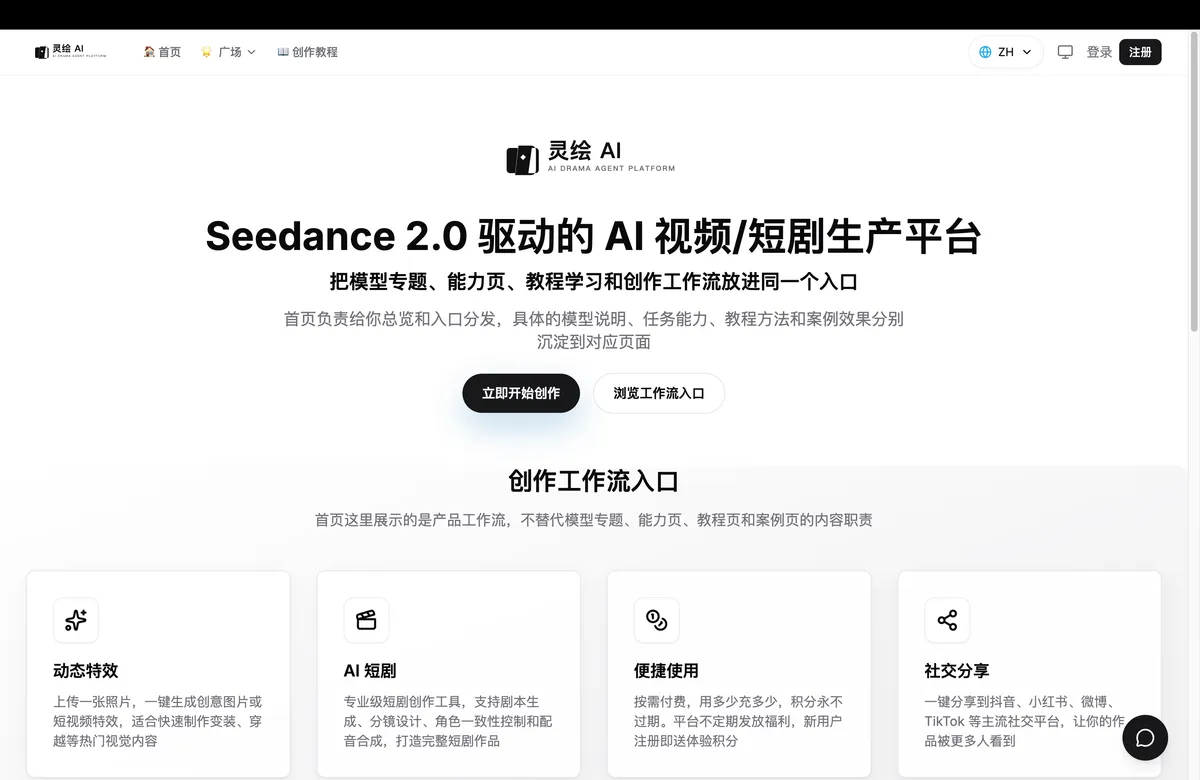1200x780 pixels.
Task: Click the book icon beside 创作教程
Action: (x=283, y=52)
